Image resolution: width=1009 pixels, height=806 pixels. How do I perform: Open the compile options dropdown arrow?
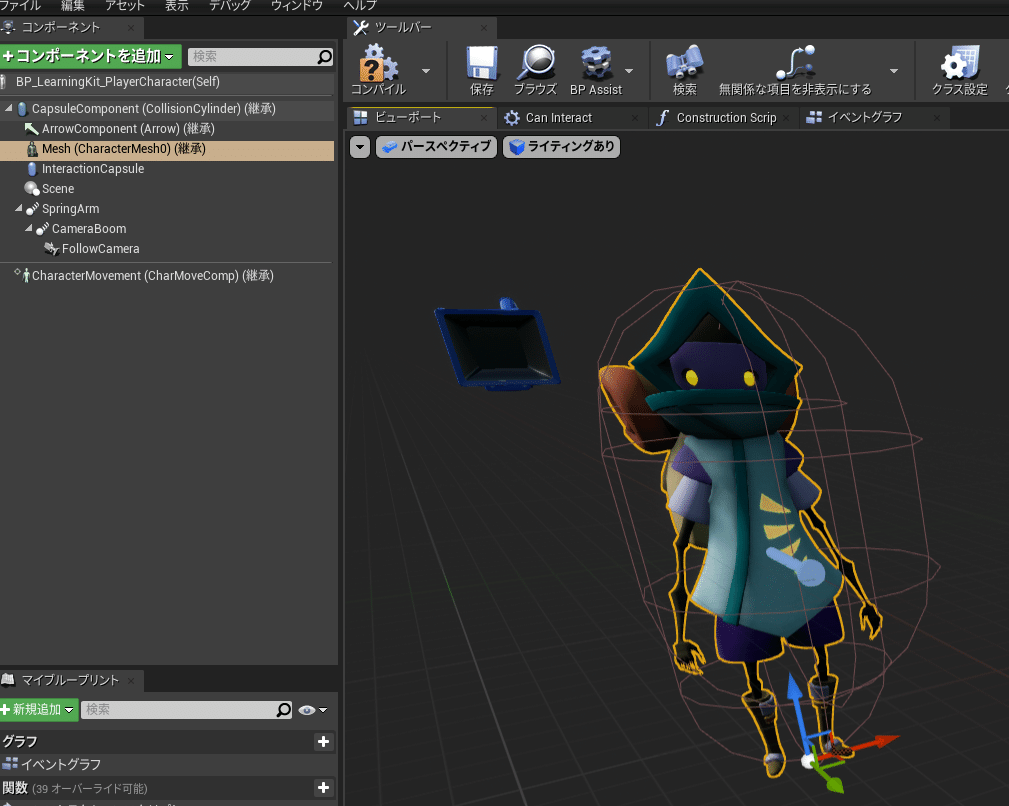pos(426,71)
